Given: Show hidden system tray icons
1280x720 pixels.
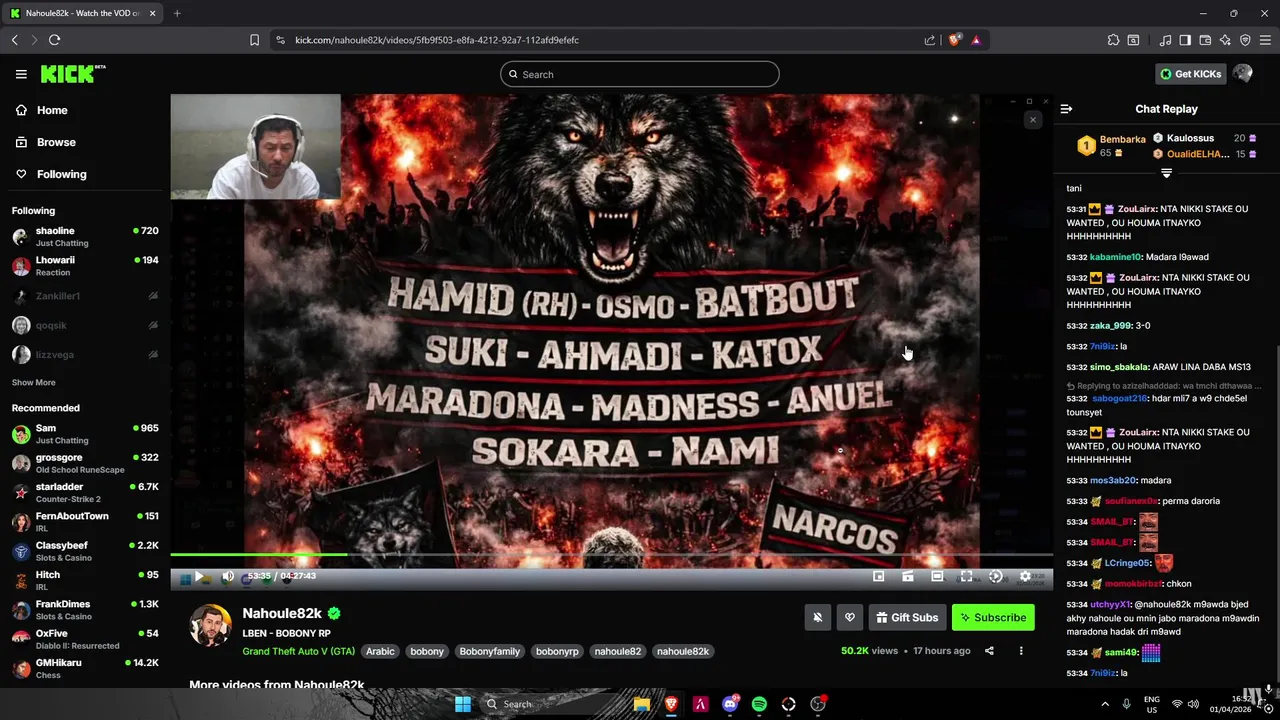Looking at the screenshot, I should [1105, 704].
